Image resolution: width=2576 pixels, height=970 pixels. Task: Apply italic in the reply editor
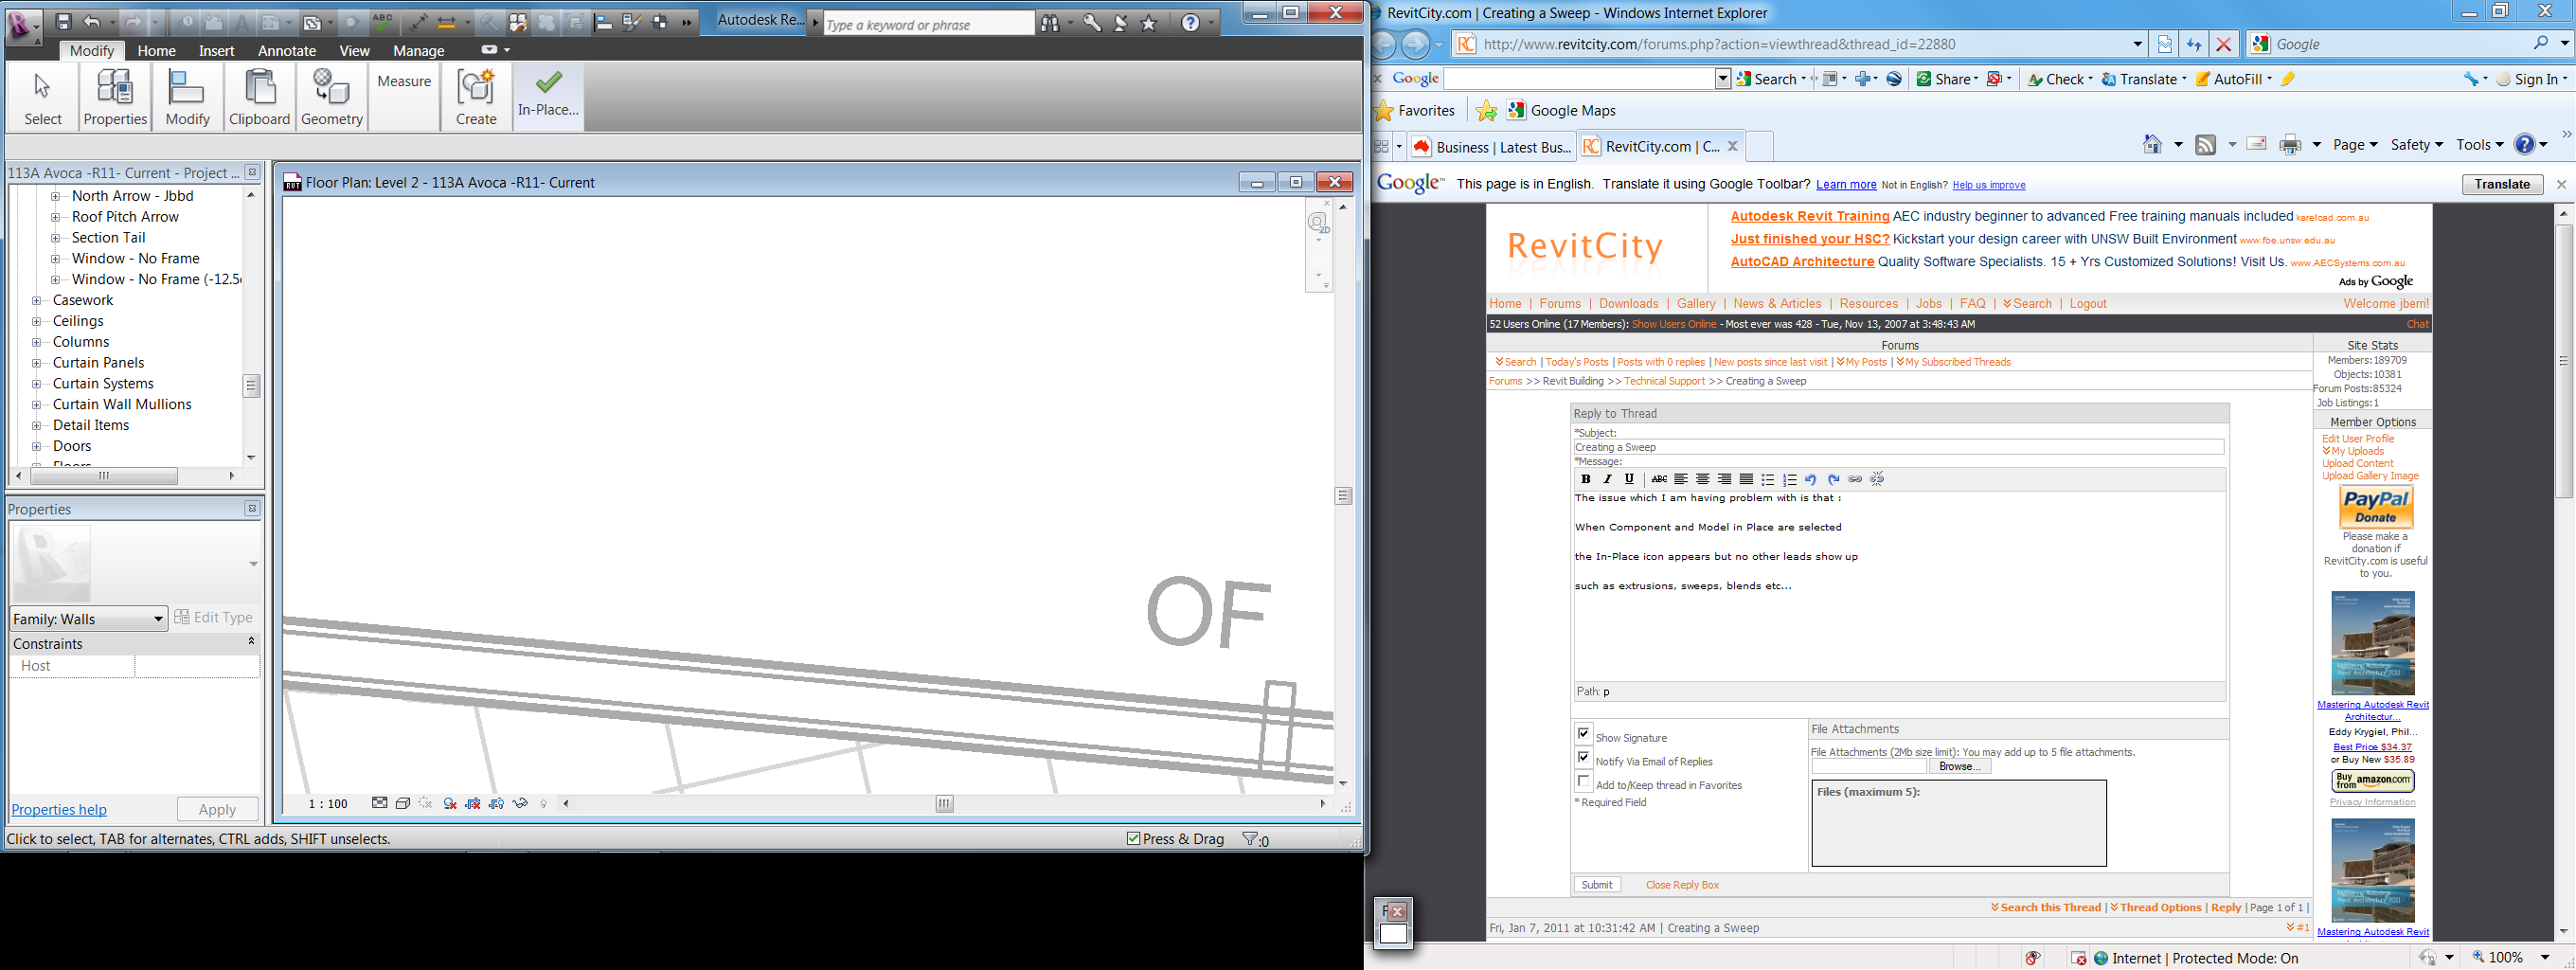[1607, 479]
